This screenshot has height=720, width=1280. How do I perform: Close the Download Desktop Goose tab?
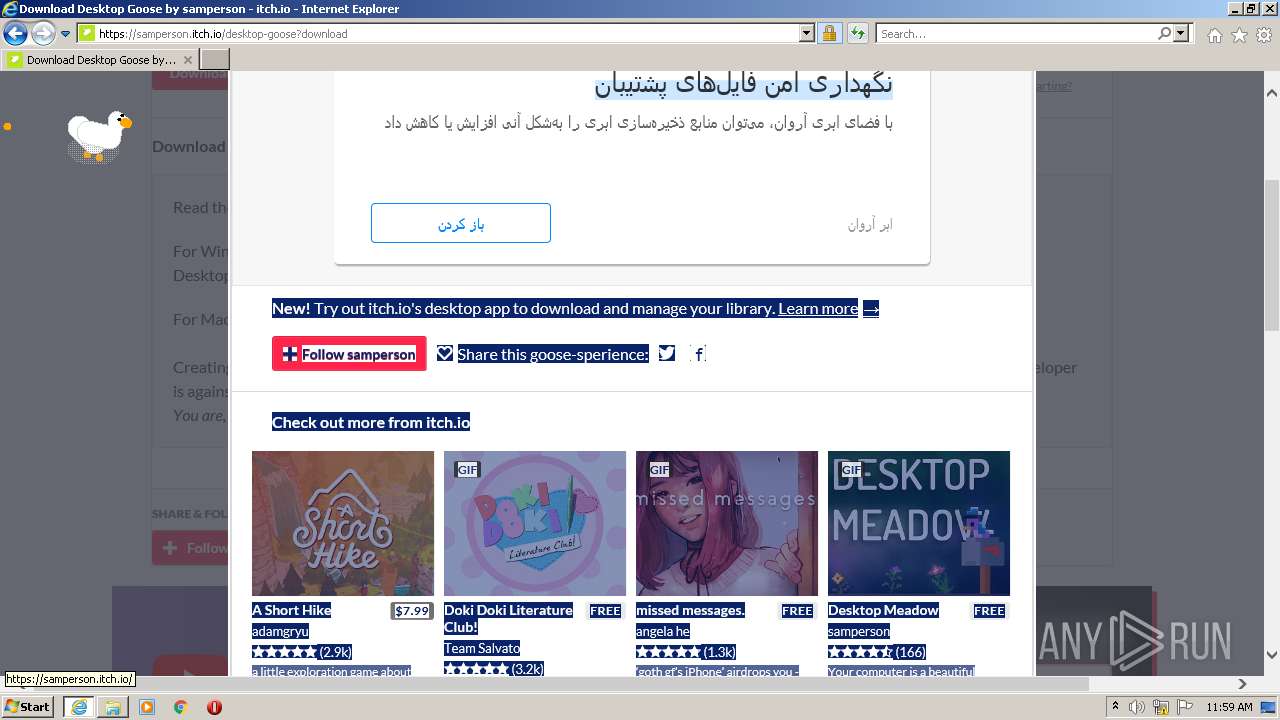188,60
